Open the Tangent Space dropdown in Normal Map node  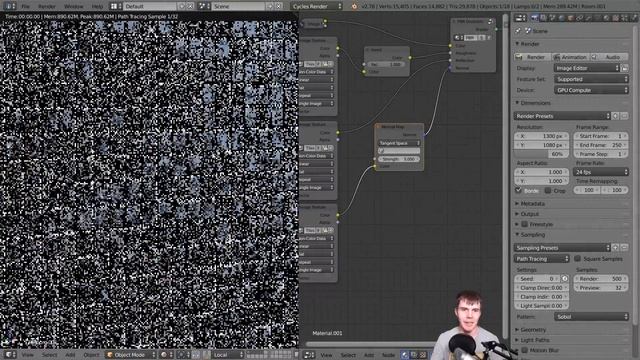(x=399, y=143)
